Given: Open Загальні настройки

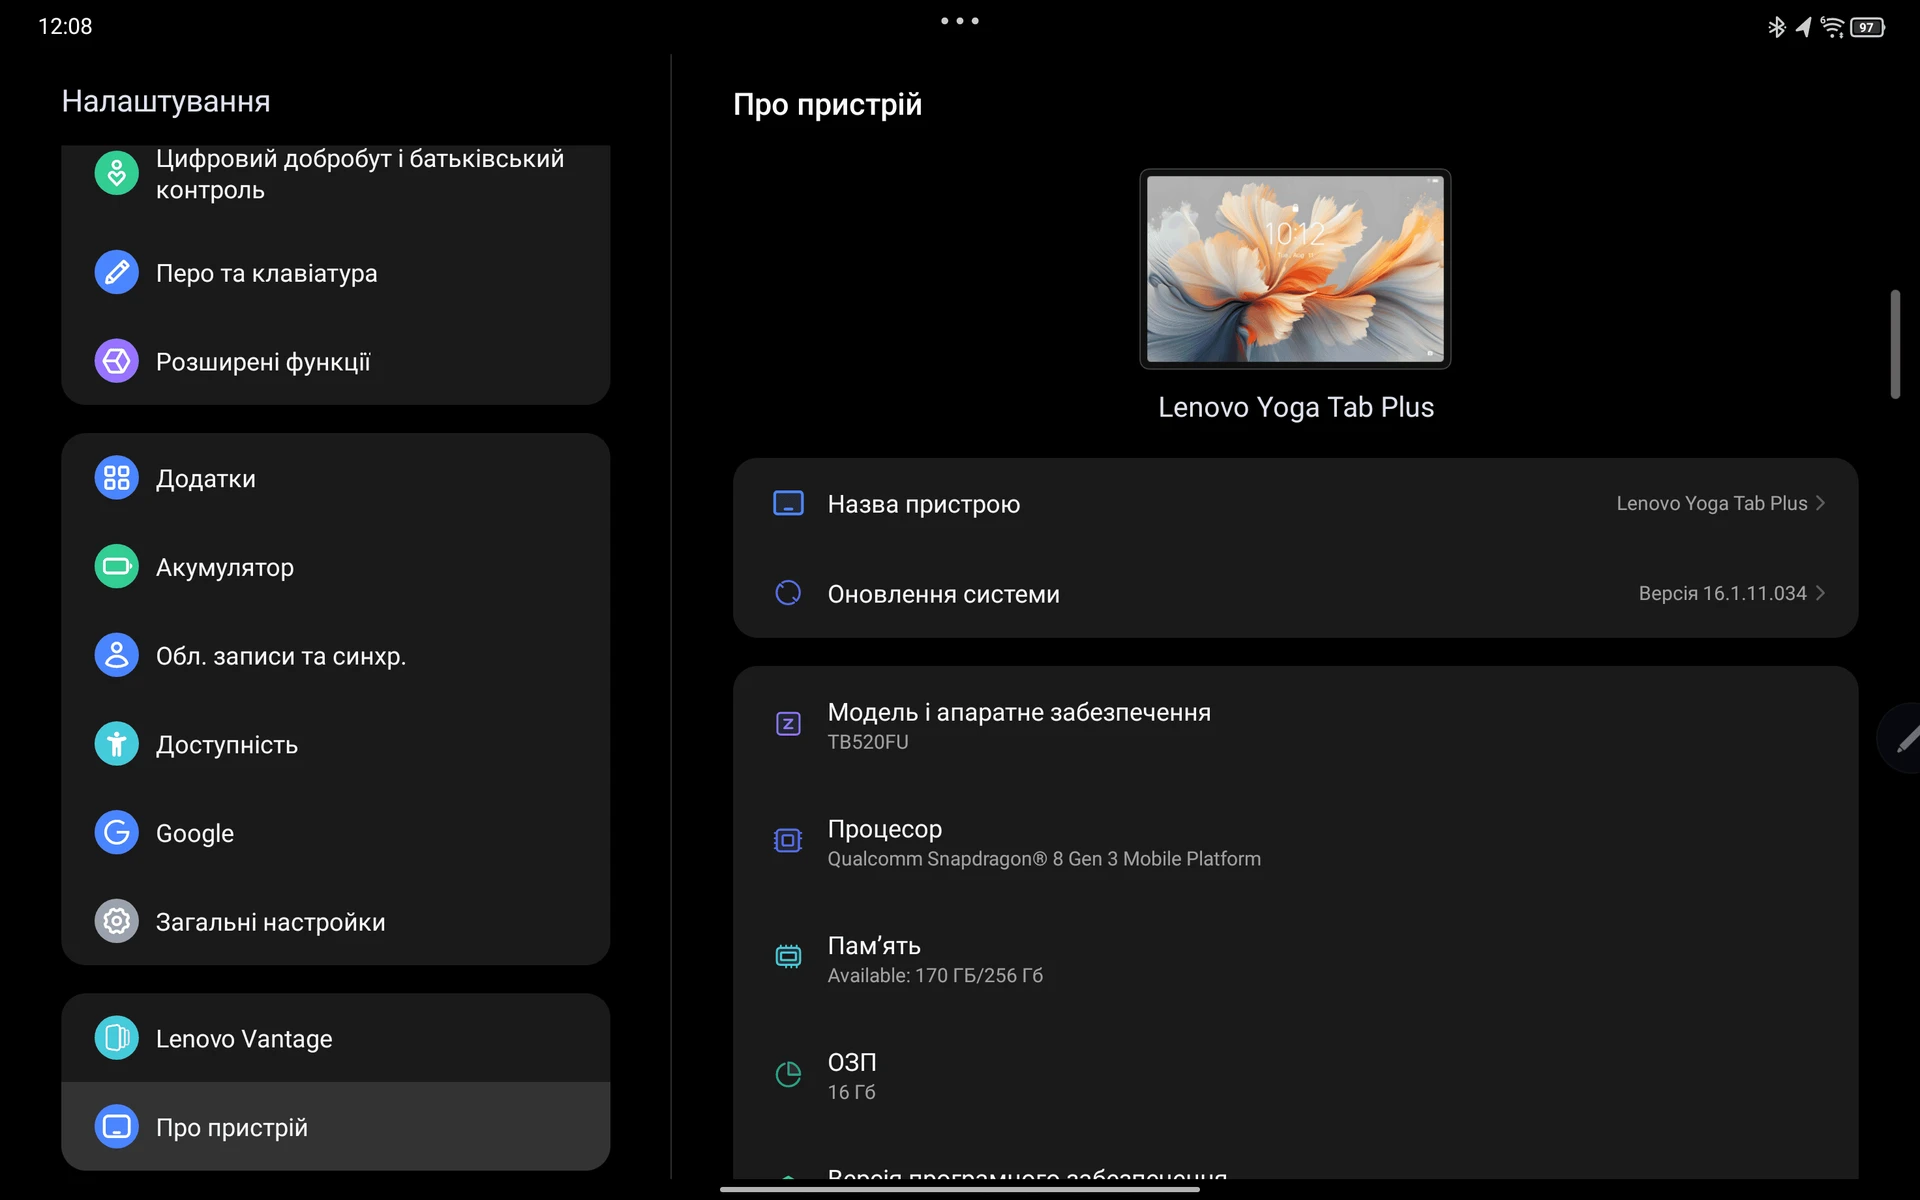Looking at the screenshot, I should (x=336, y=921).
